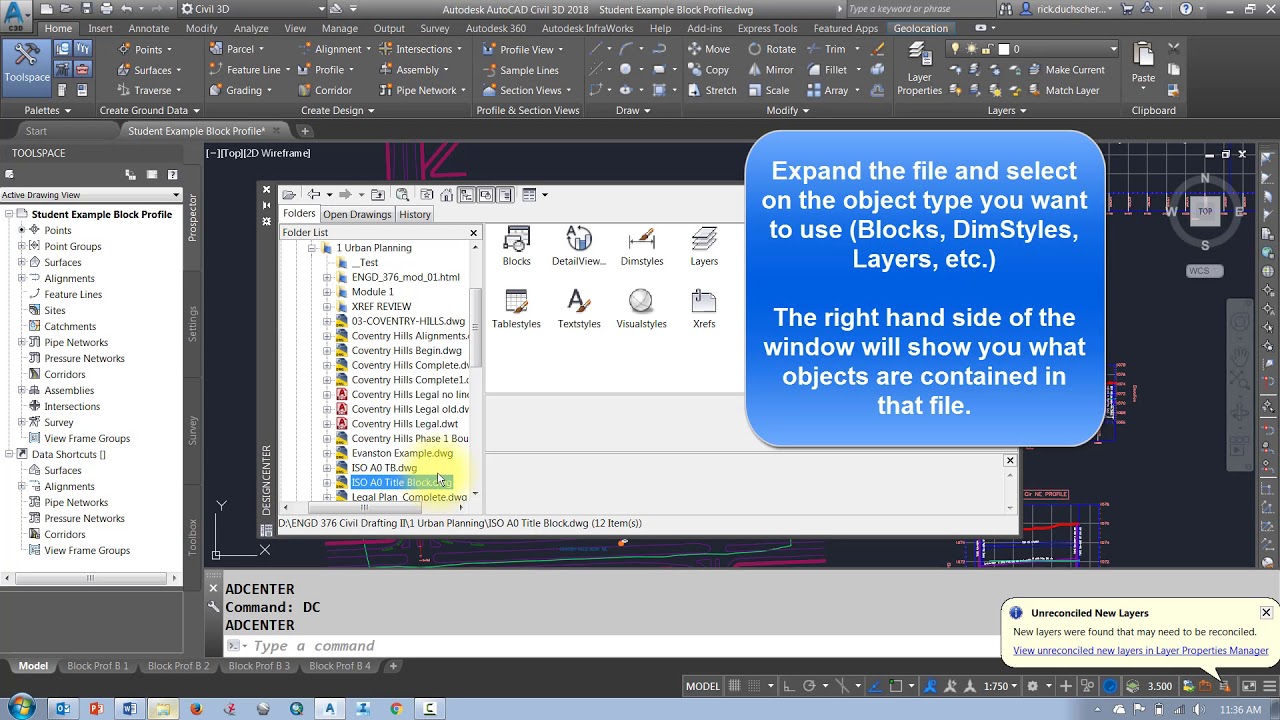
Task: Expand the Point Groups tree node
Action: pyautogui.click(x=22, y=246)
